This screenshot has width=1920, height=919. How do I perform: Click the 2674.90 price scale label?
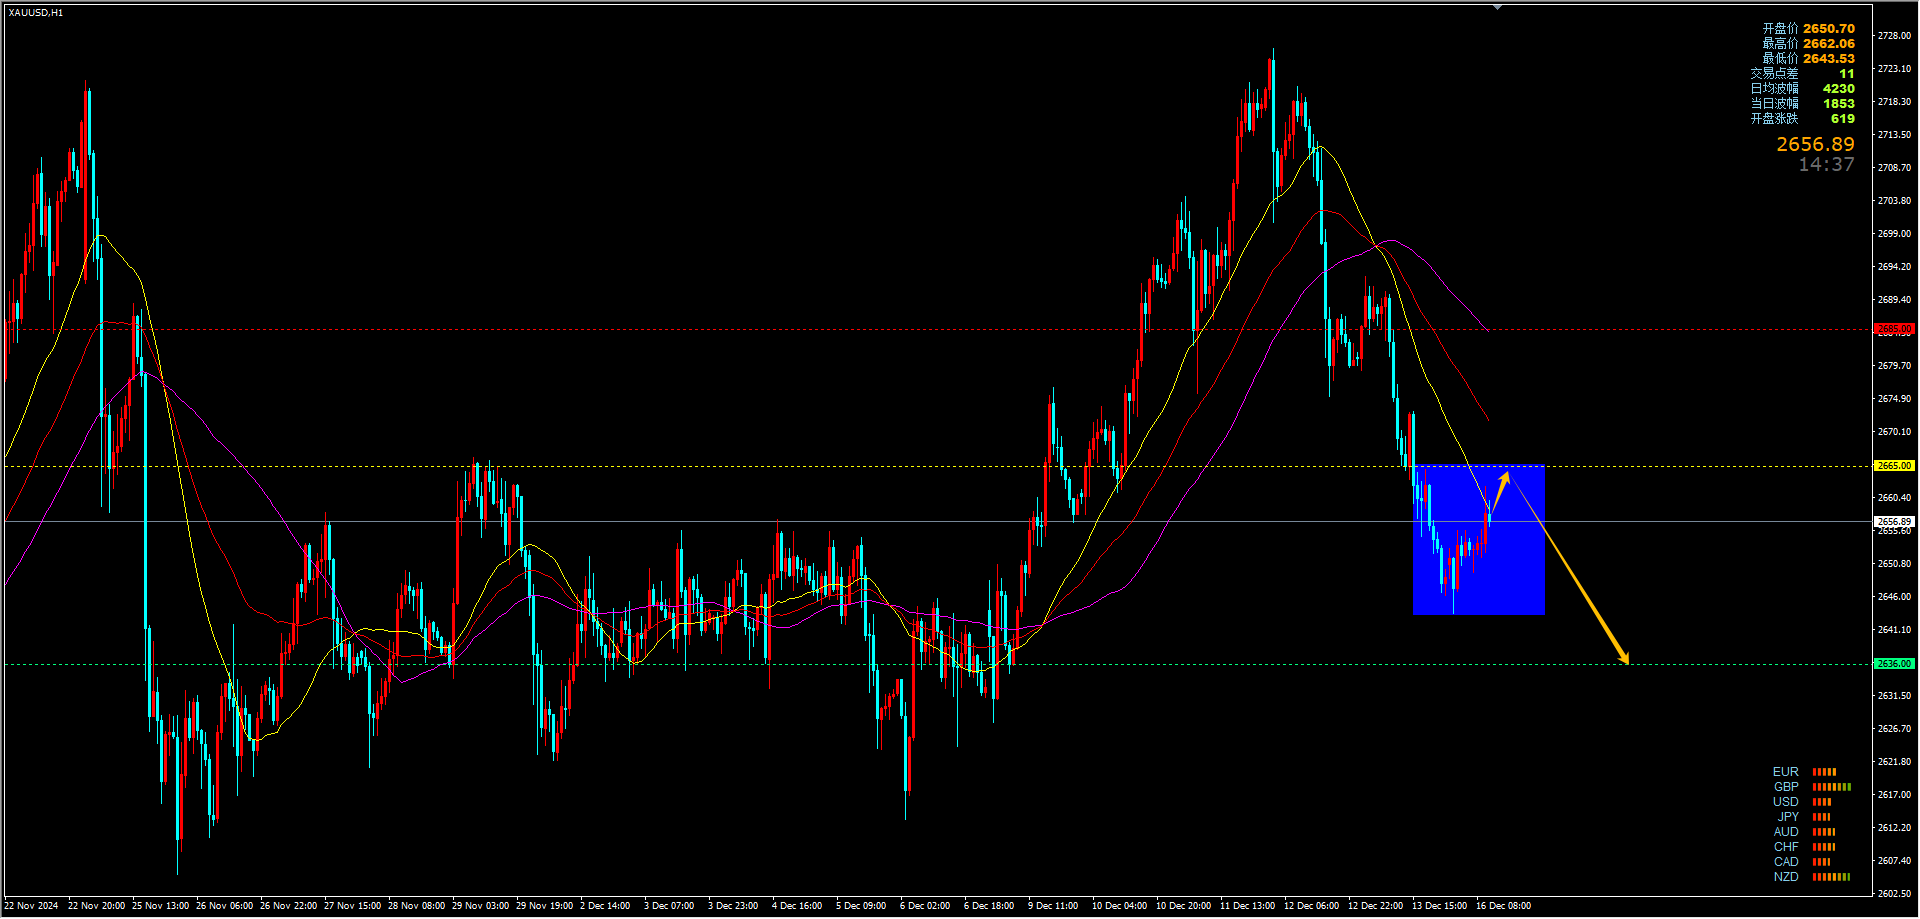(1894, 399)
